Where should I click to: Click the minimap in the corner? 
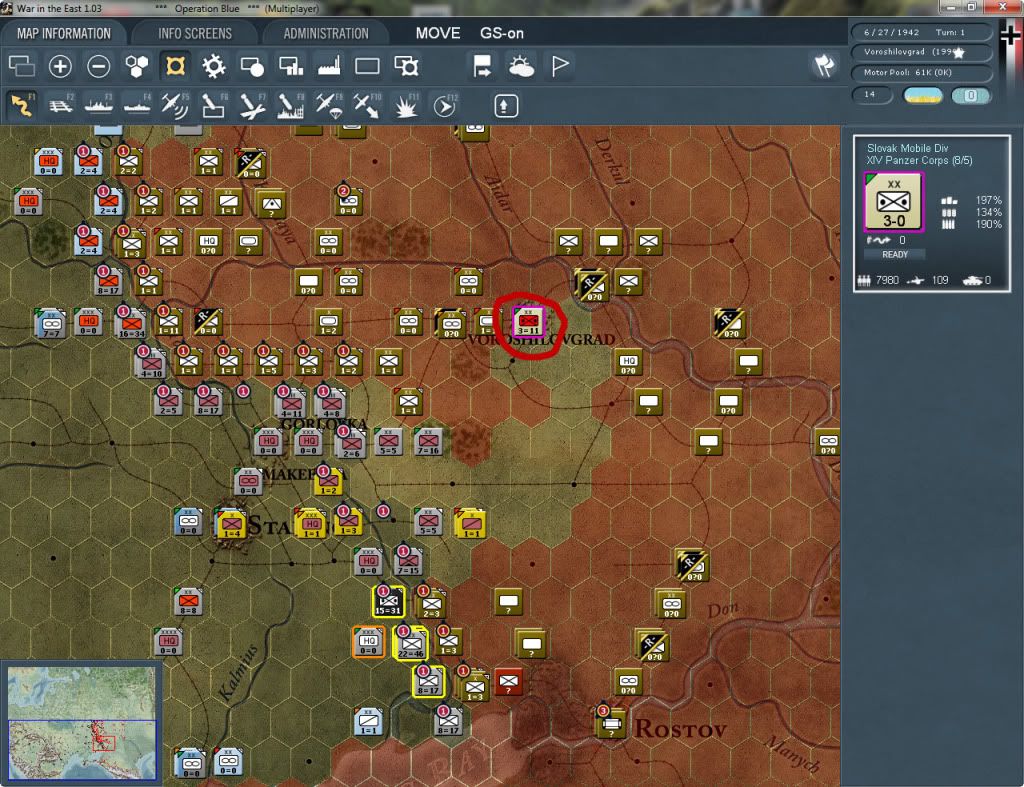(x=82, y=722)
